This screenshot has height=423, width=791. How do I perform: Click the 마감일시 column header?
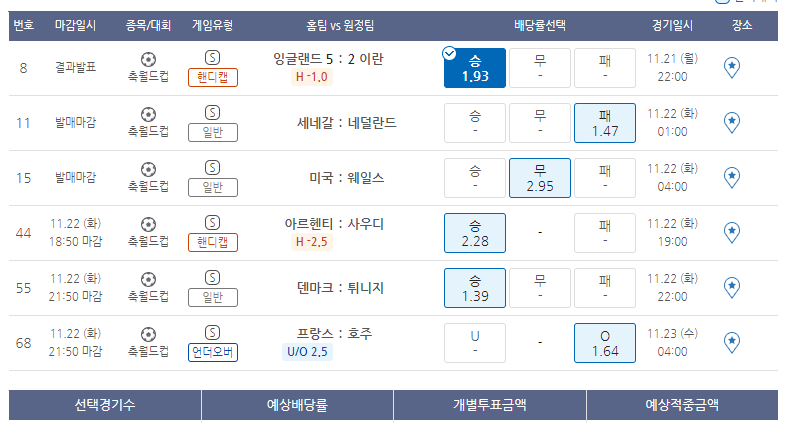[x=75, y=25]
